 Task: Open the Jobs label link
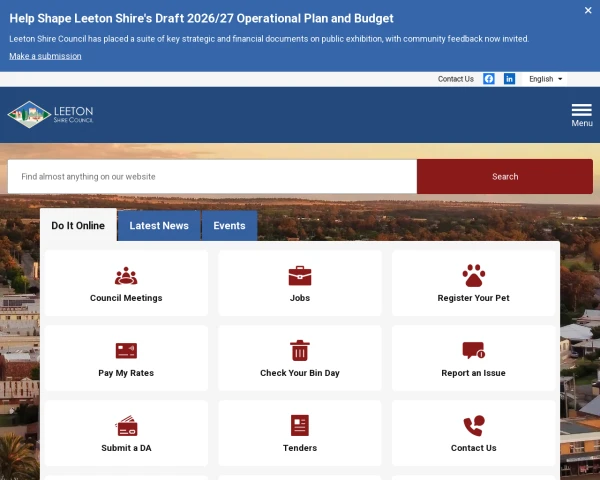(x=300, y=298)
